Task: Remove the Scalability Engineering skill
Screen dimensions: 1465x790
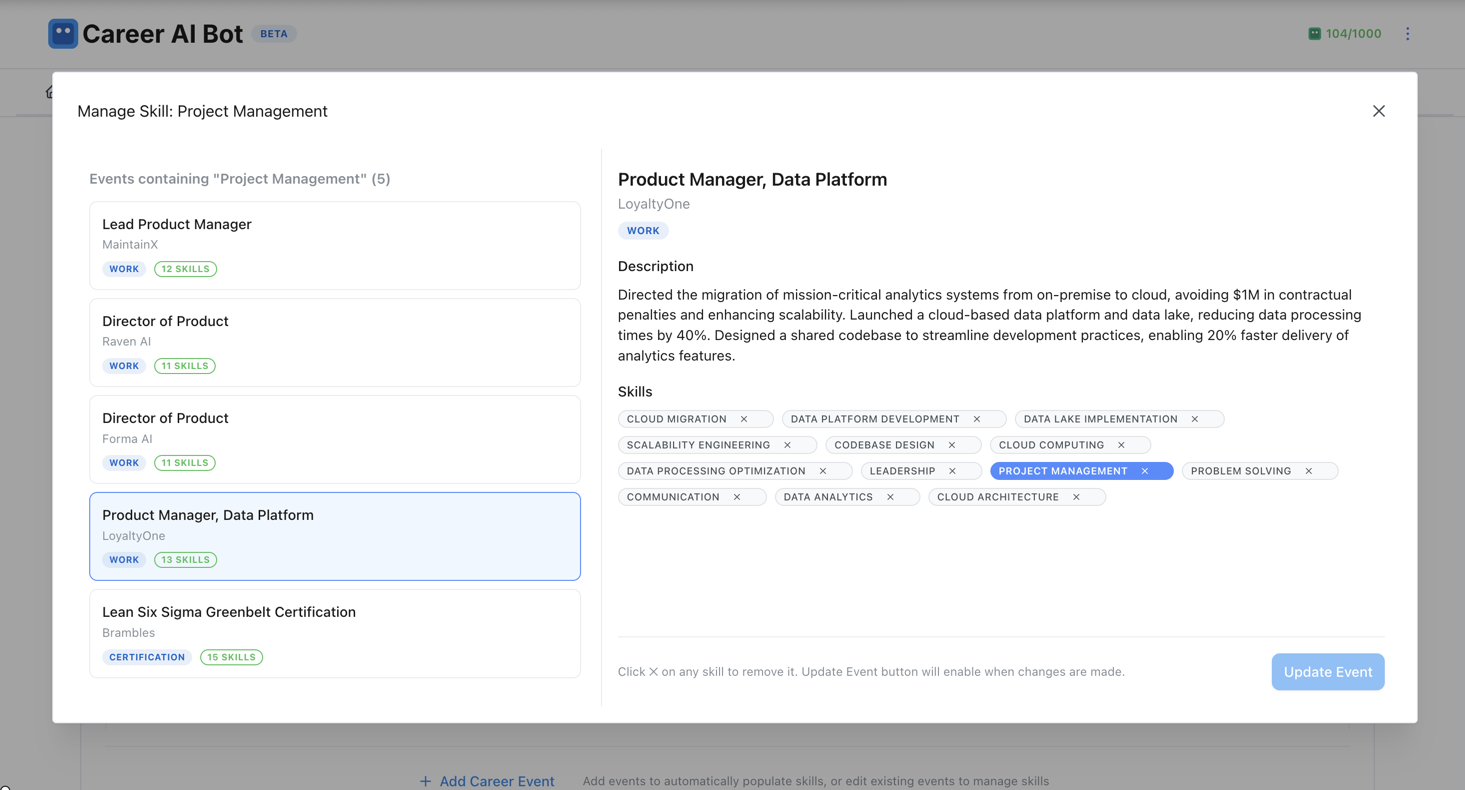Action: [788, 445]
